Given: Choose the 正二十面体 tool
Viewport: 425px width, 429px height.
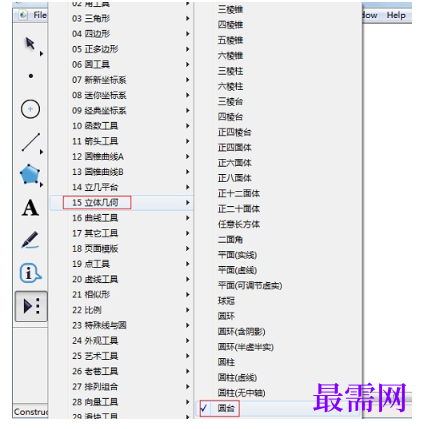Looking at the screenshot, I should (x=239, y=209).
